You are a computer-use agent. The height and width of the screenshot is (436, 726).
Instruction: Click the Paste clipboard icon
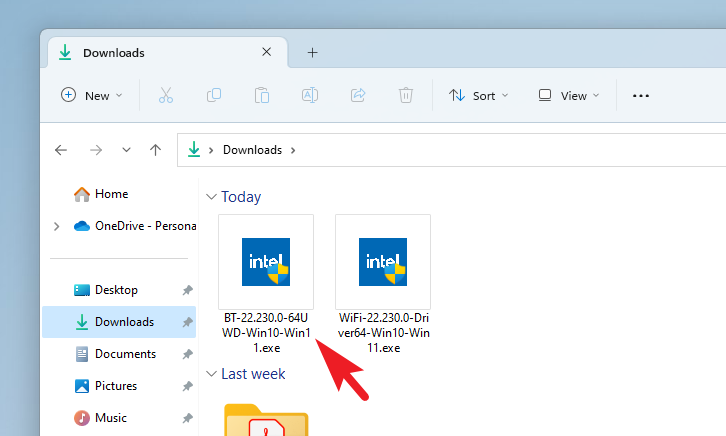pos(262,95)
